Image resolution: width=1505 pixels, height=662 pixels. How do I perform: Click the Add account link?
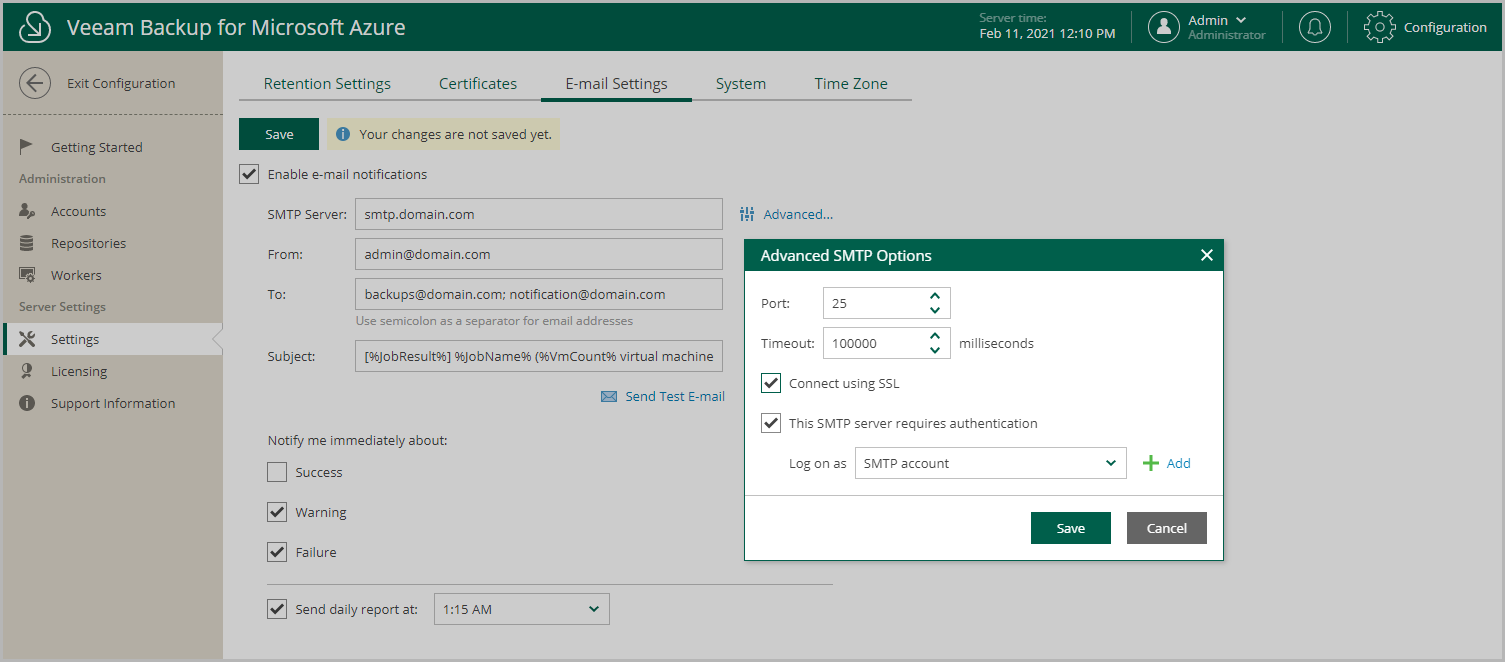pyautogui.click(x=1178, y=463)
